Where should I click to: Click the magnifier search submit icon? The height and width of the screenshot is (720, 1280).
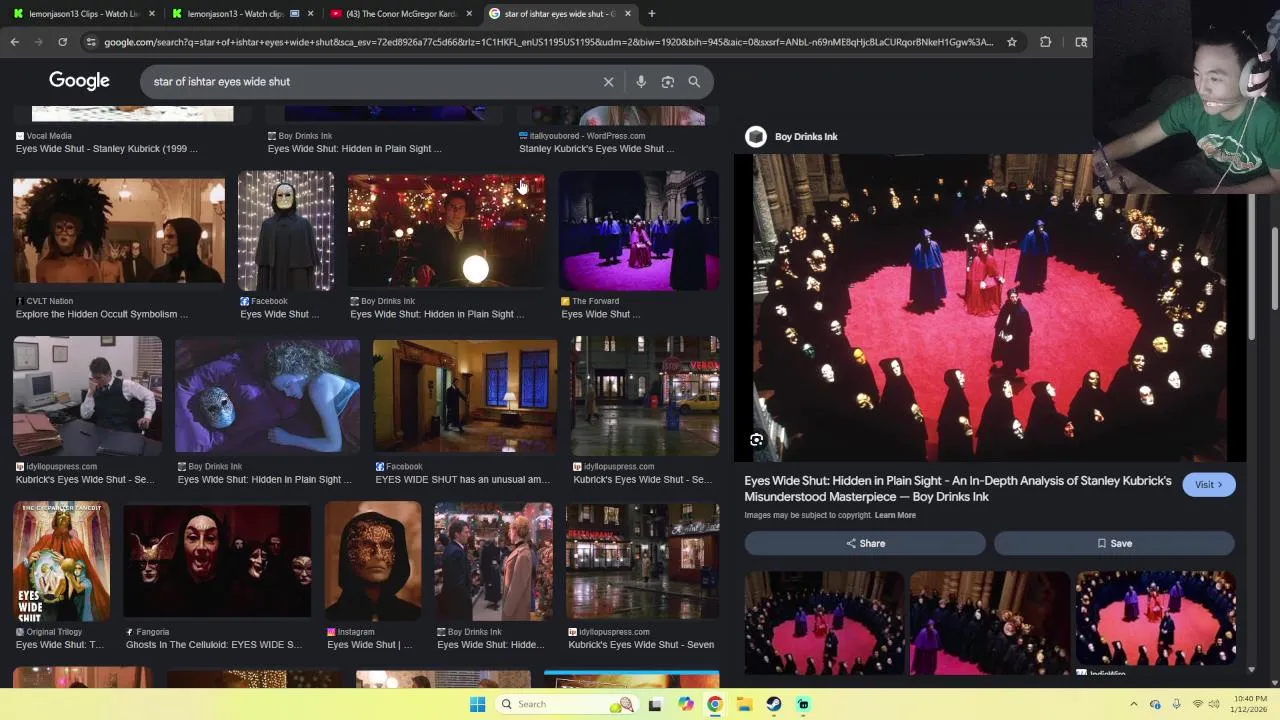[x=694, y=82]
